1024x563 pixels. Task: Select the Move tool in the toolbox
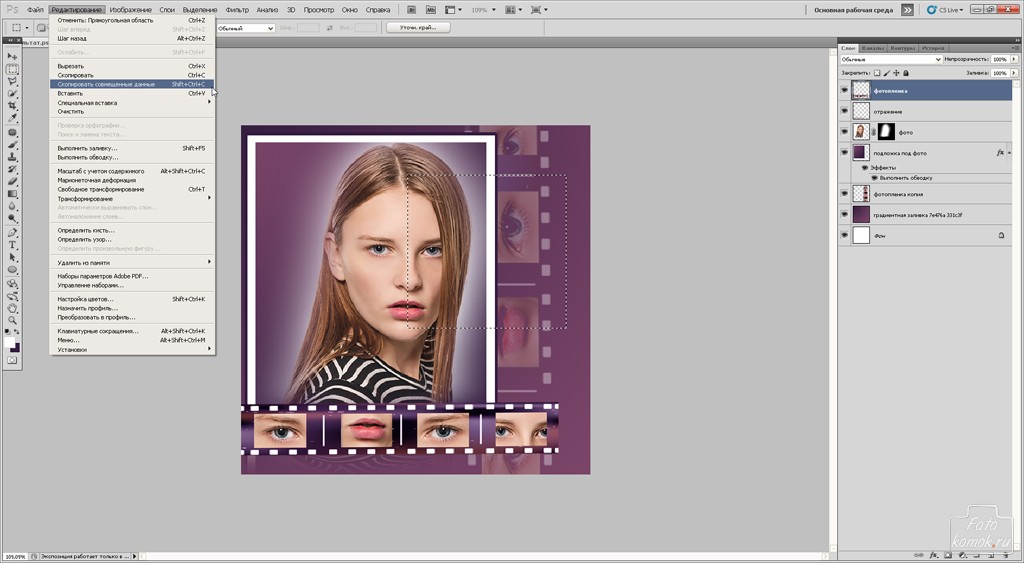(x=13, y=57)
